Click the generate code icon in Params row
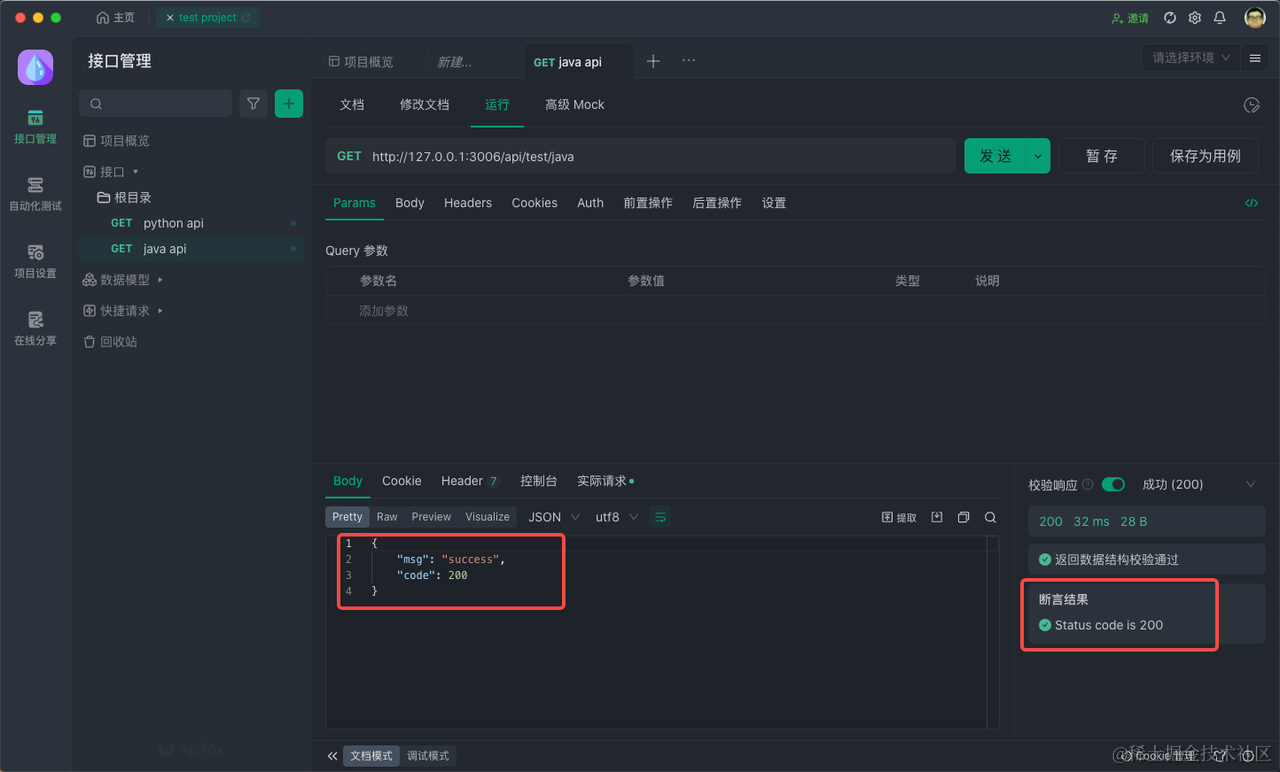Image resolution: width=1280 pixels, height=772 pixels. pos(1252,203)
